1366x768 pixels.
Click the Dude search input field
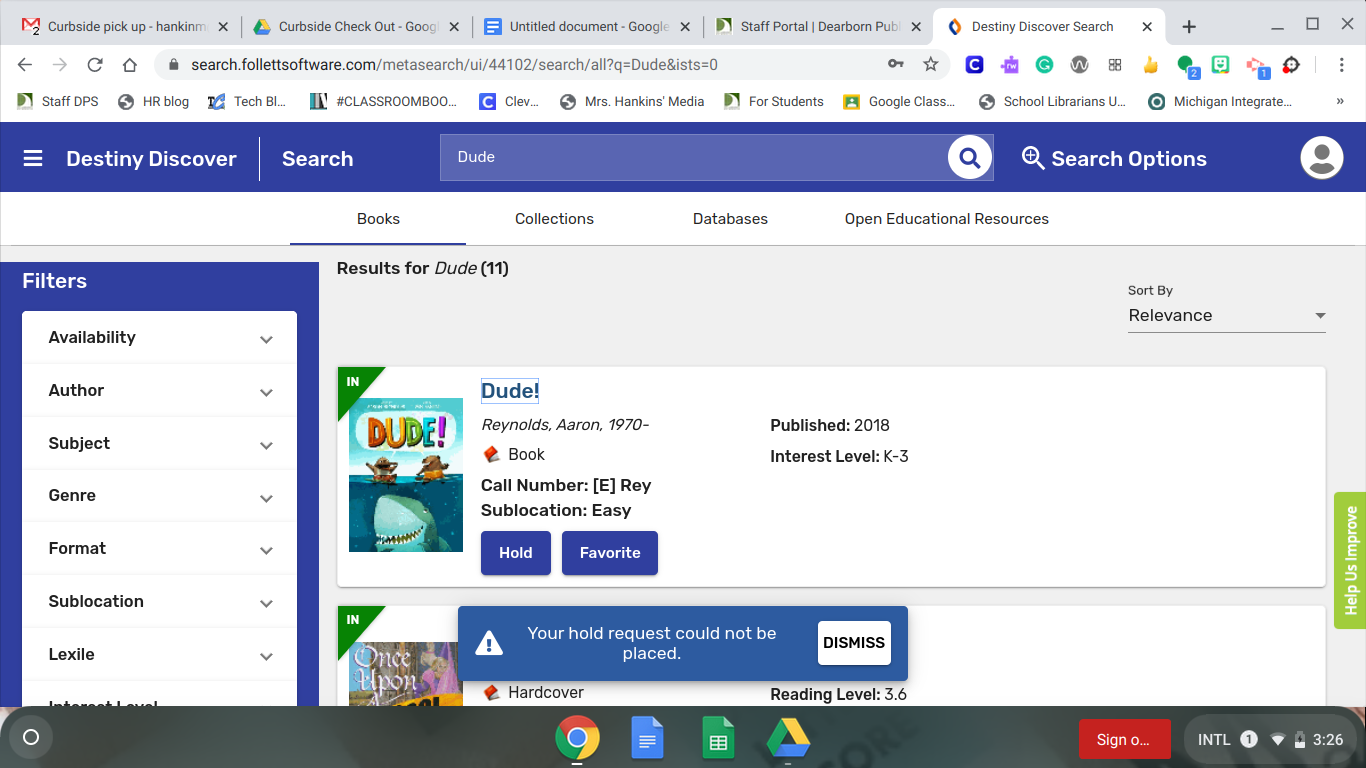click(x=694, y=157)
